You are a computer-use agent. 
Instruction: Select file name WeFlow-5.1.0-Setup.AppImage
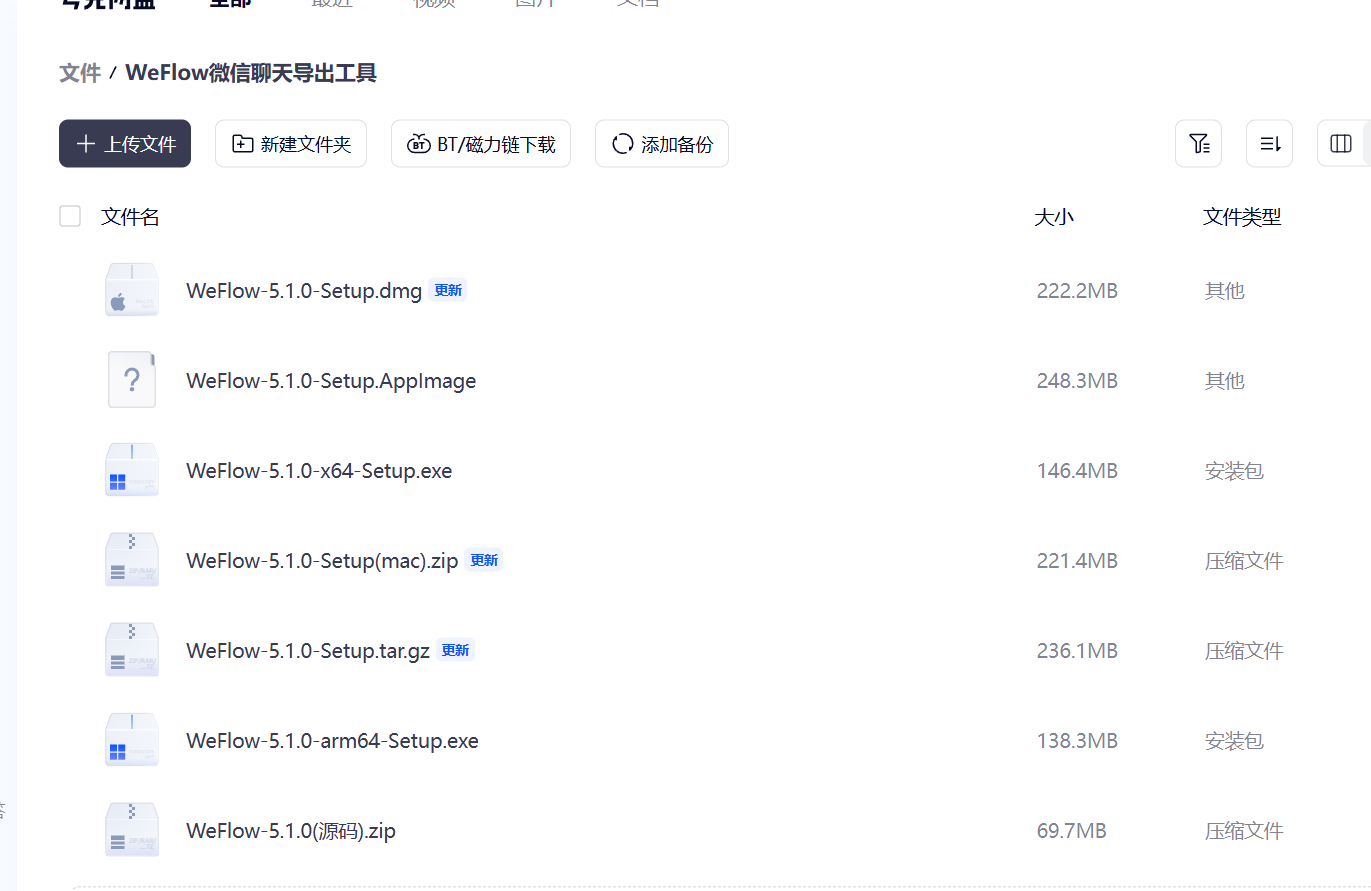tap(331, 381)
